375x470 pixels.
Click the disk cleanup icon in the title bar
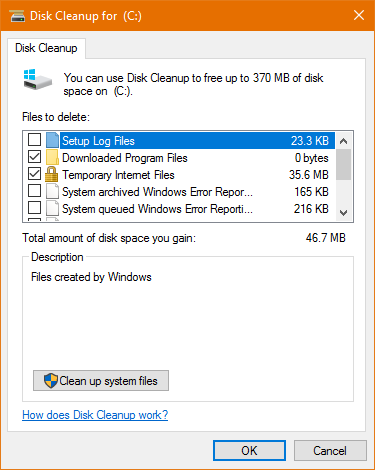(x=17, y=16)
